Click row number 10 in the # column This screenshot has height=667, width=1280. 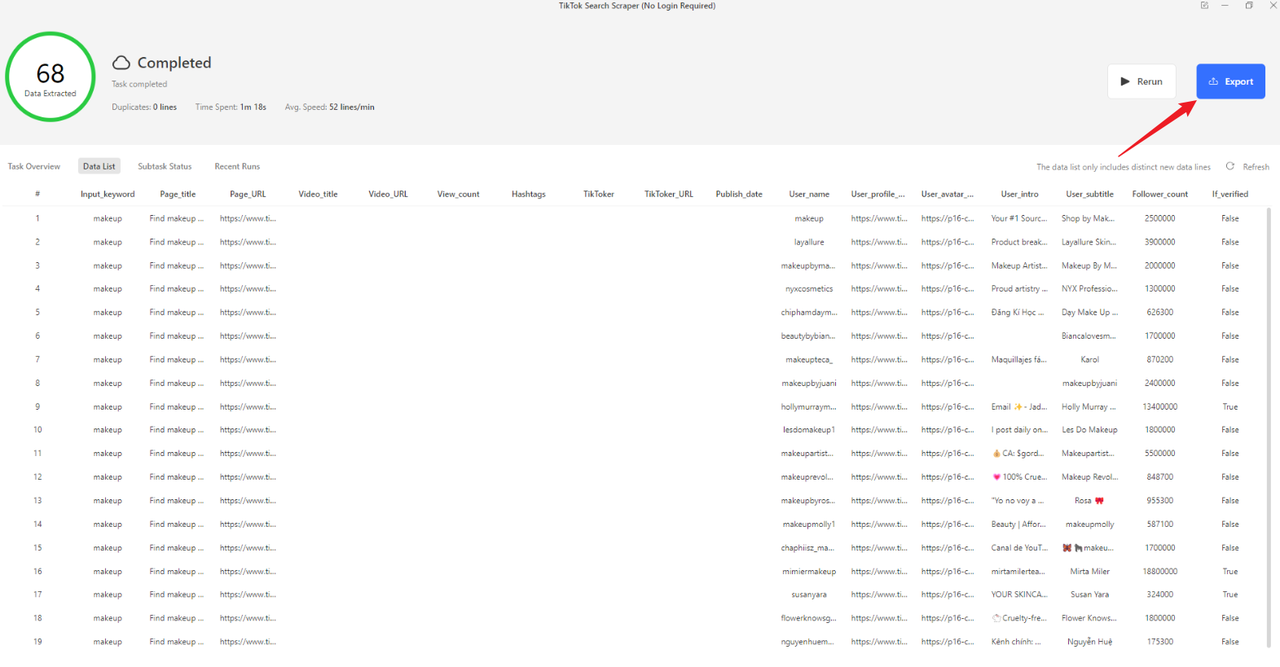(x=37, y=430)
